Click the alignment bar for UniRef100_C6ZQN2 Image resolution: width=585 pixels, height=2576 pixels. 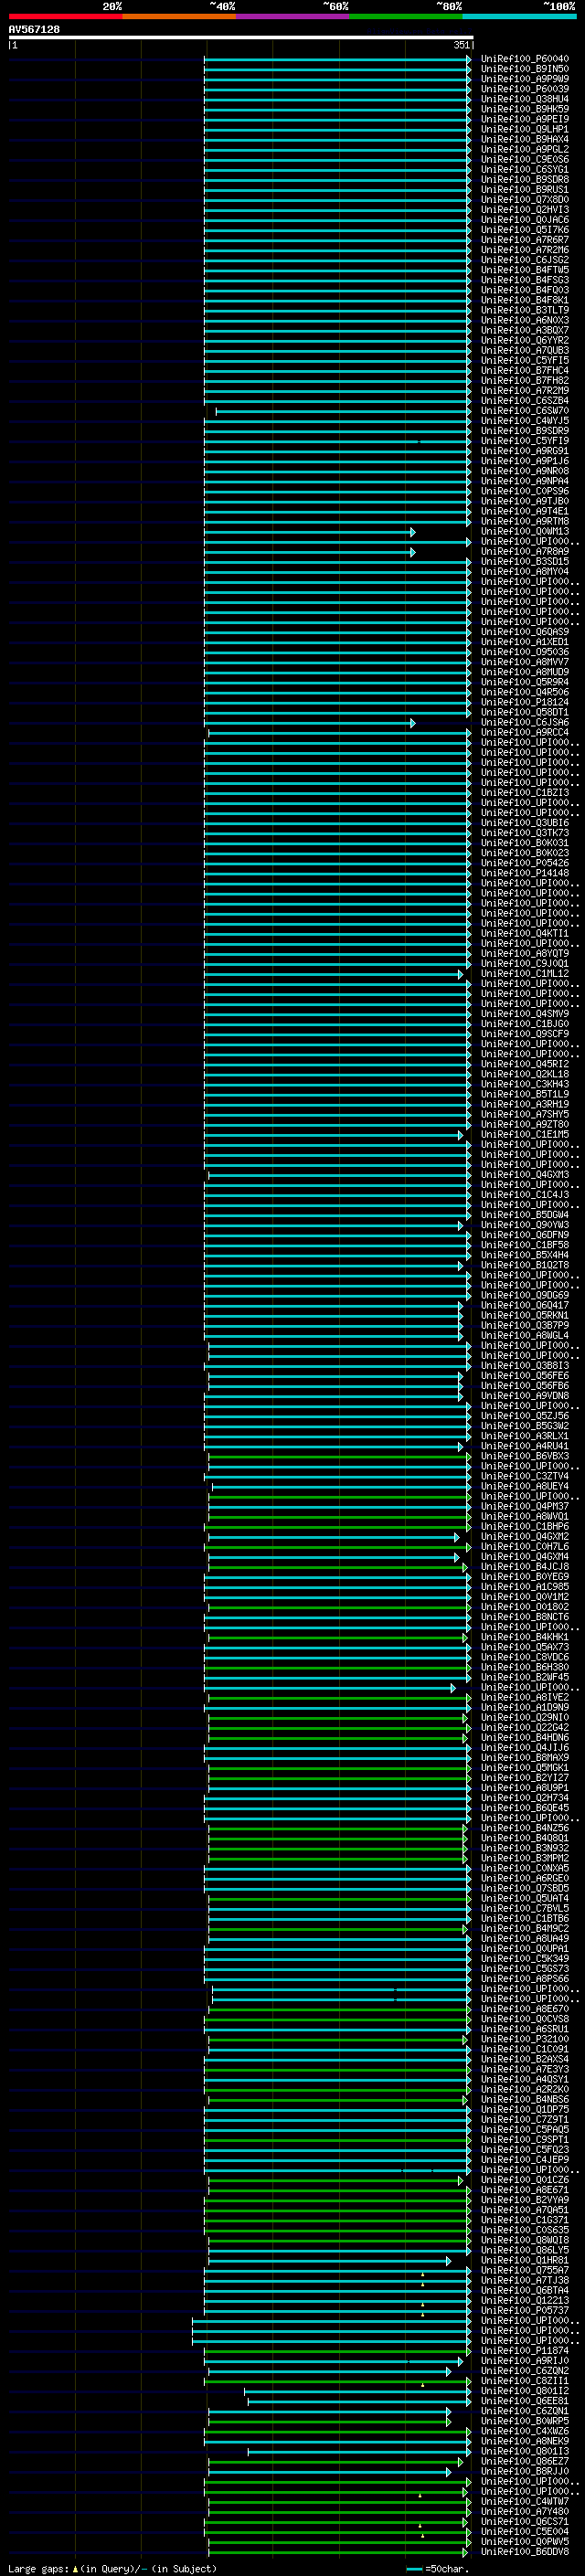pos(329,2371)
